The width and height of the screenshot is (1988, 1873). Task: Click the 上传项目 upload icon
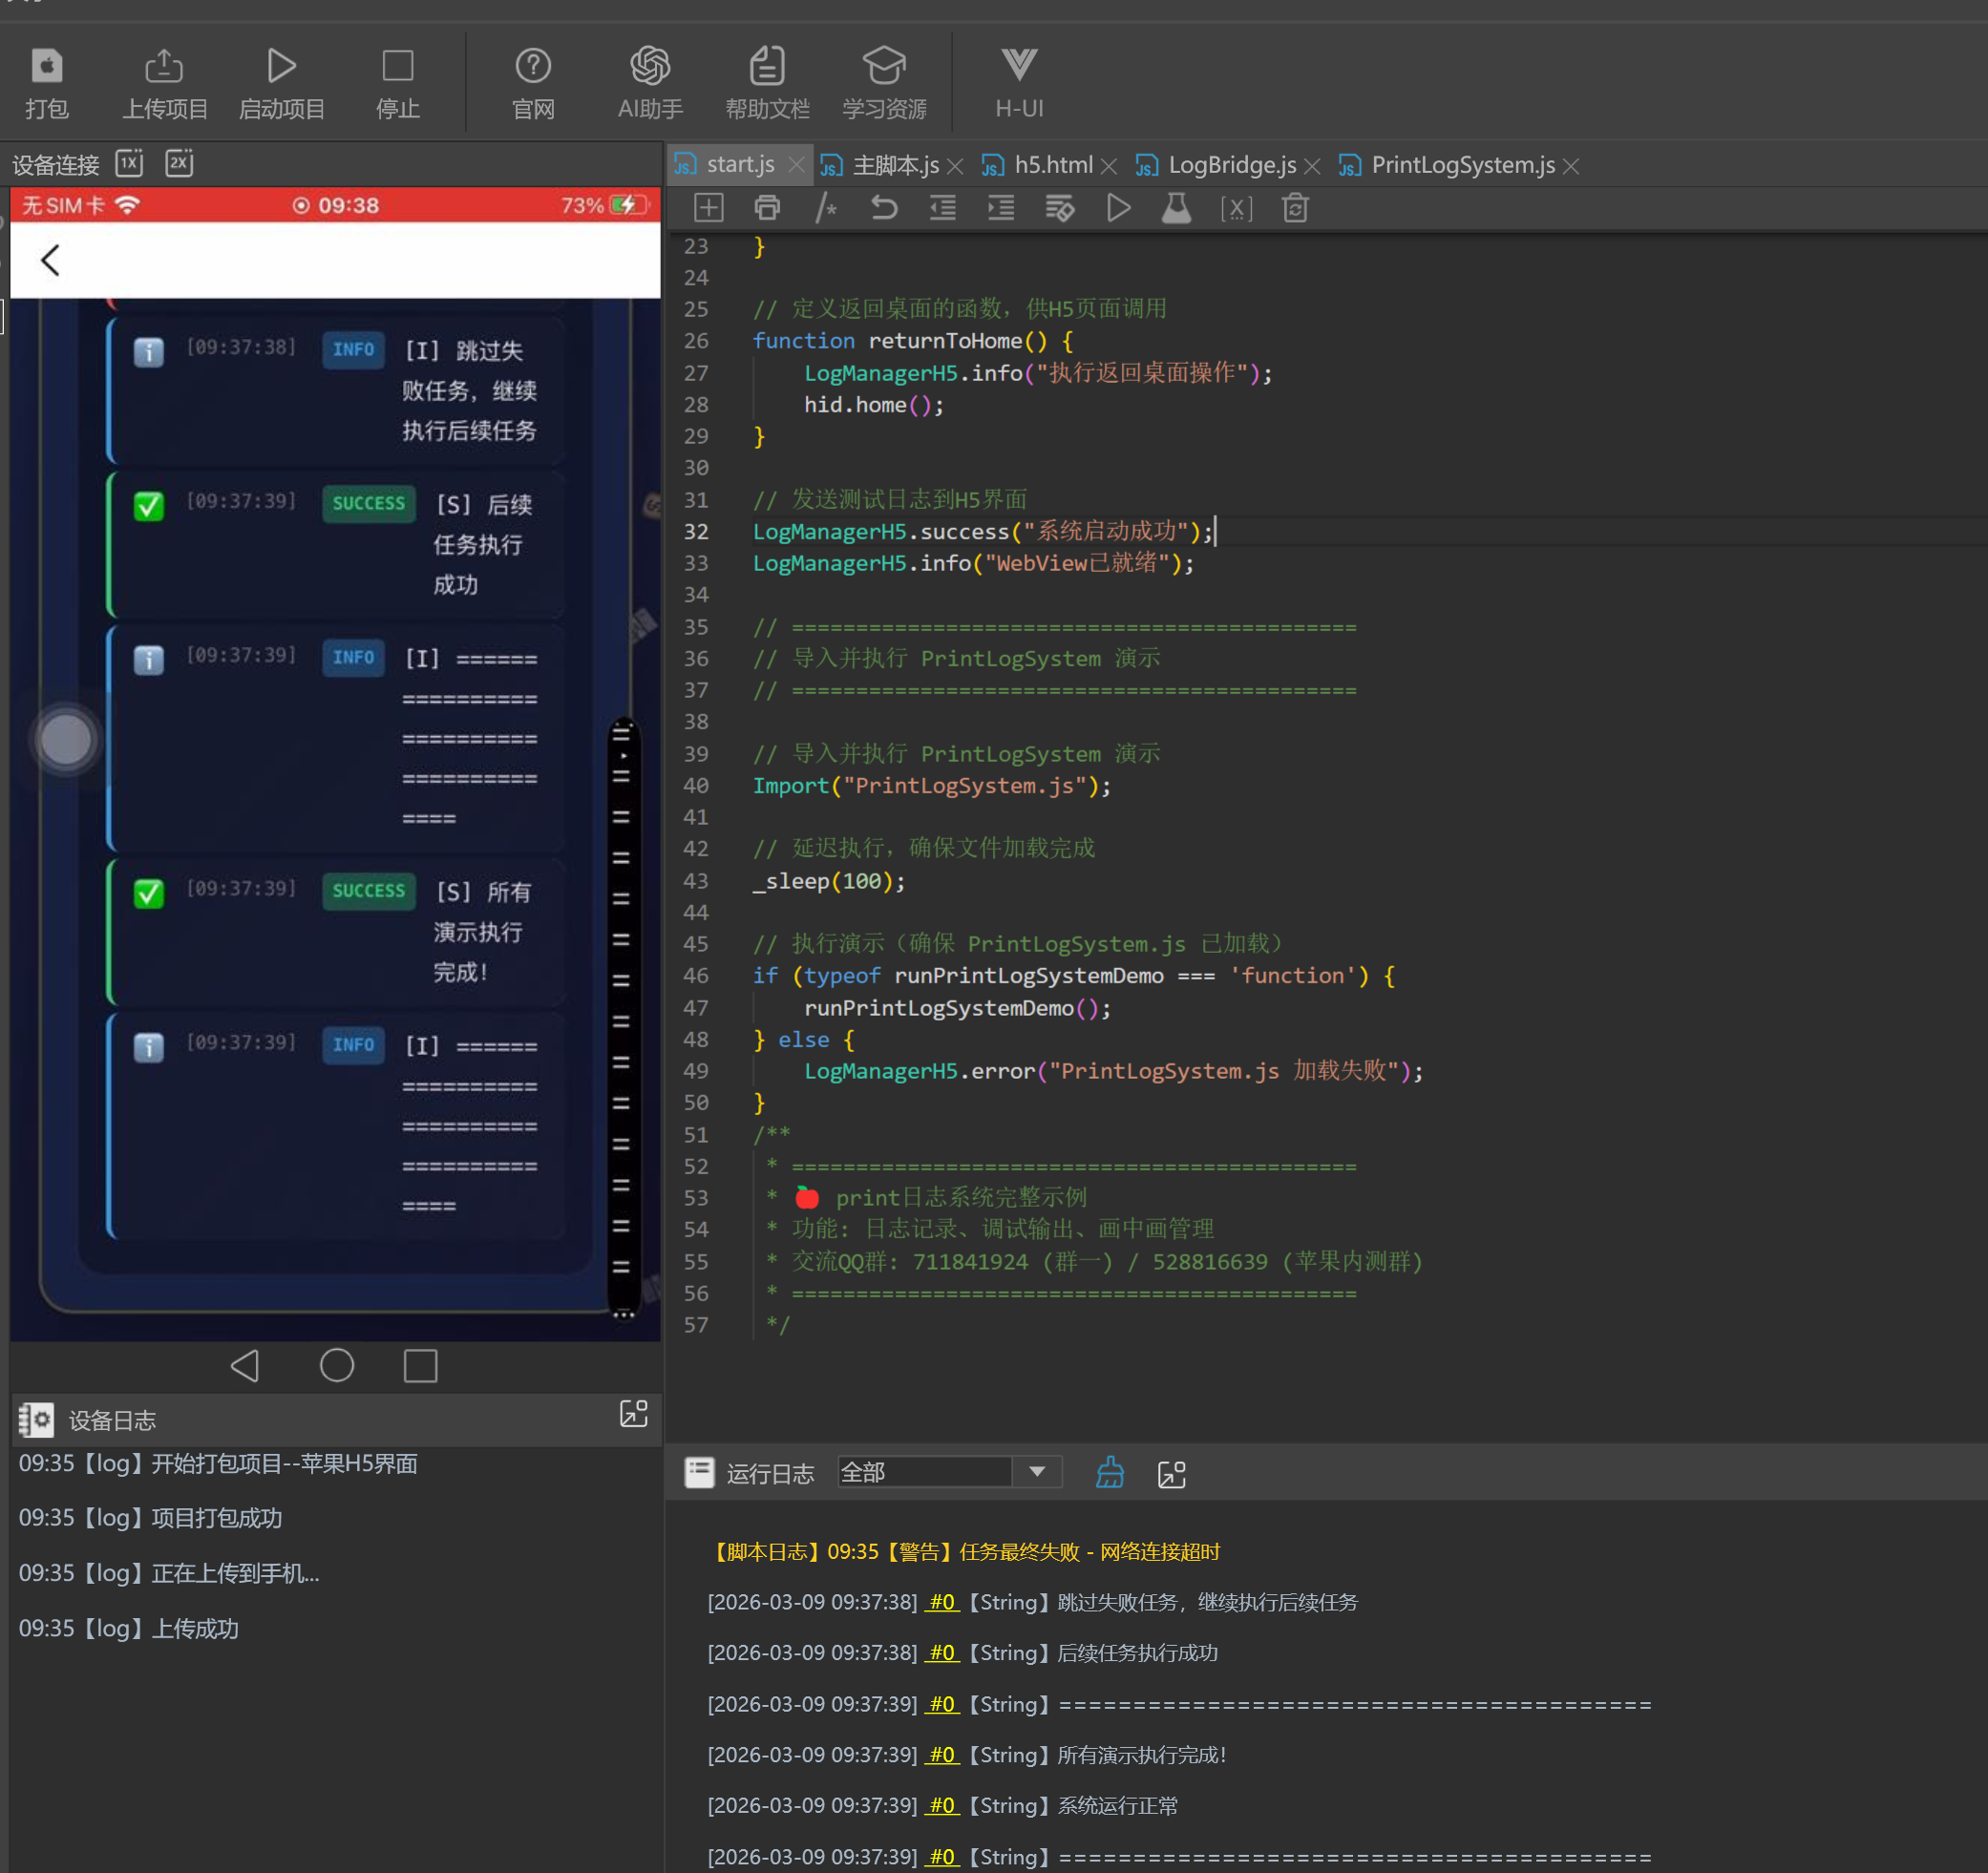click(164, 67)
